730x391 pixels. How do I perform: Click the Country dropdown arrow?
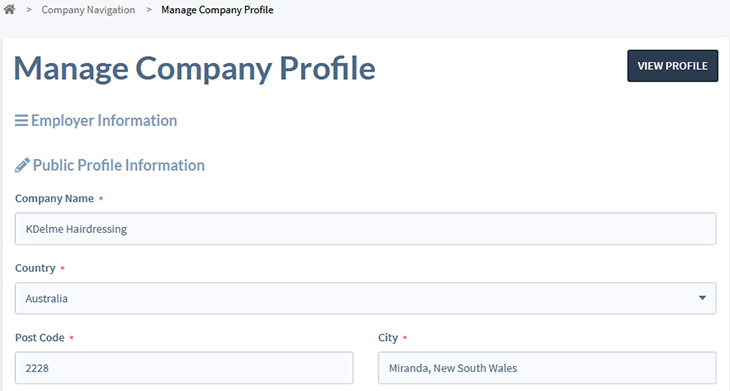click(702, 298)
